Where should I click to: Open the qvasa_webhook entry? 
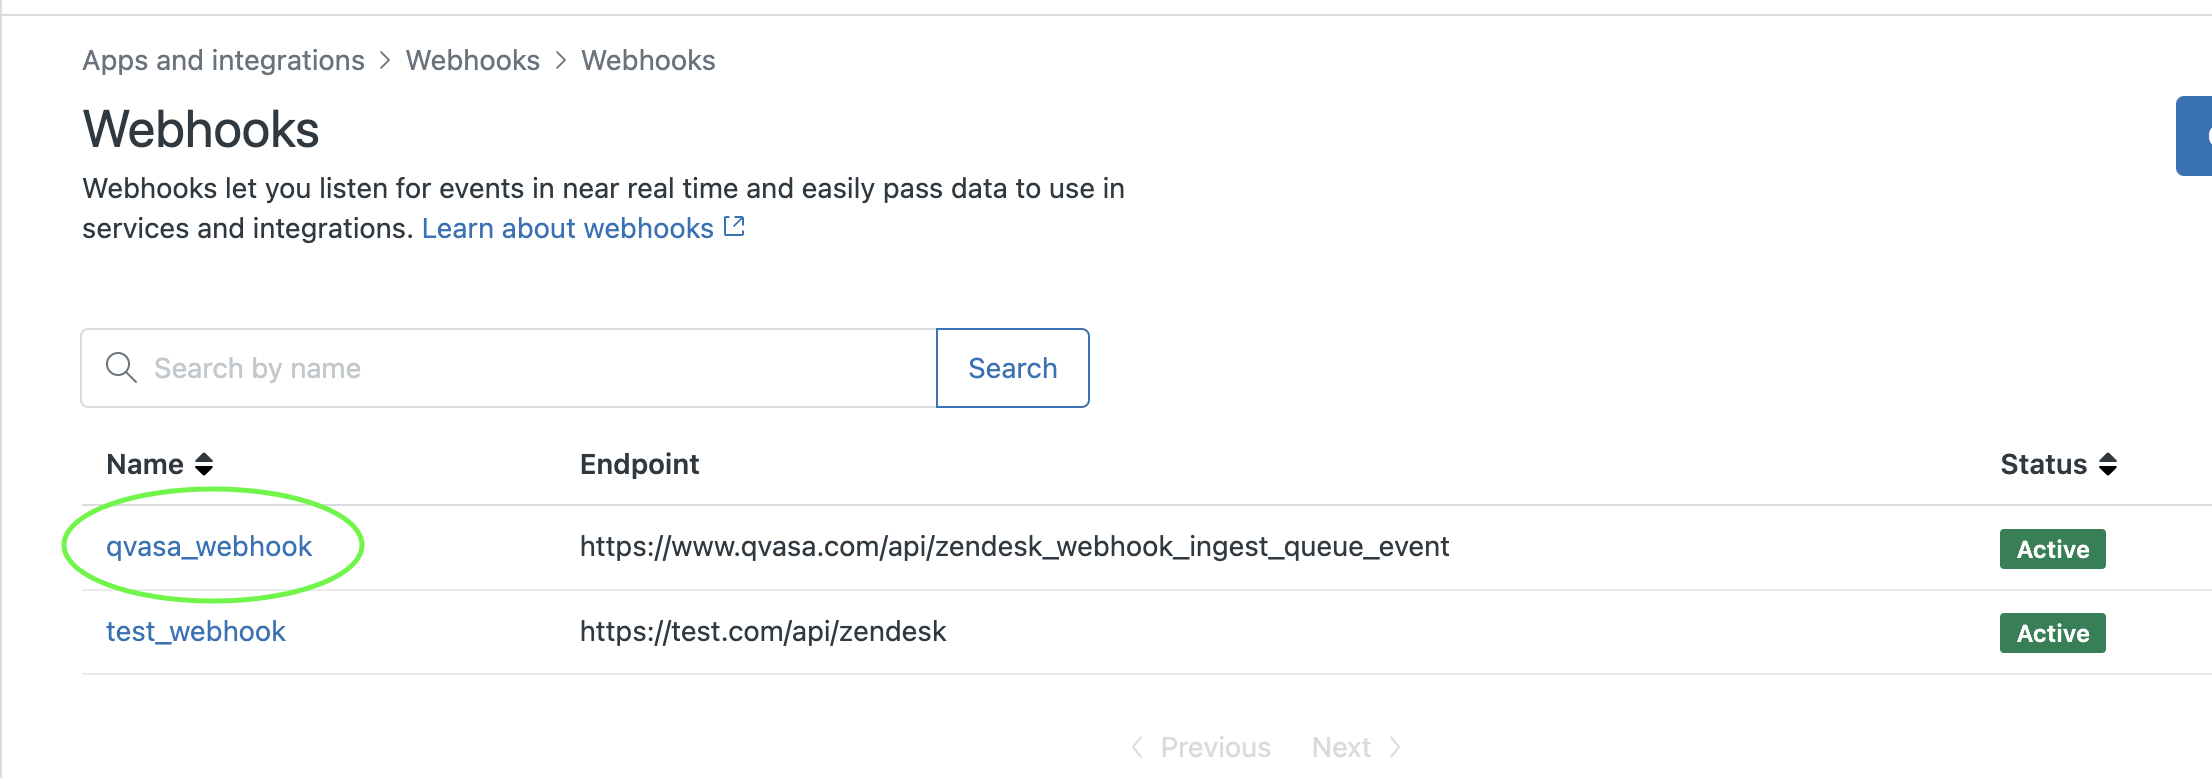(x=209, y=546)
